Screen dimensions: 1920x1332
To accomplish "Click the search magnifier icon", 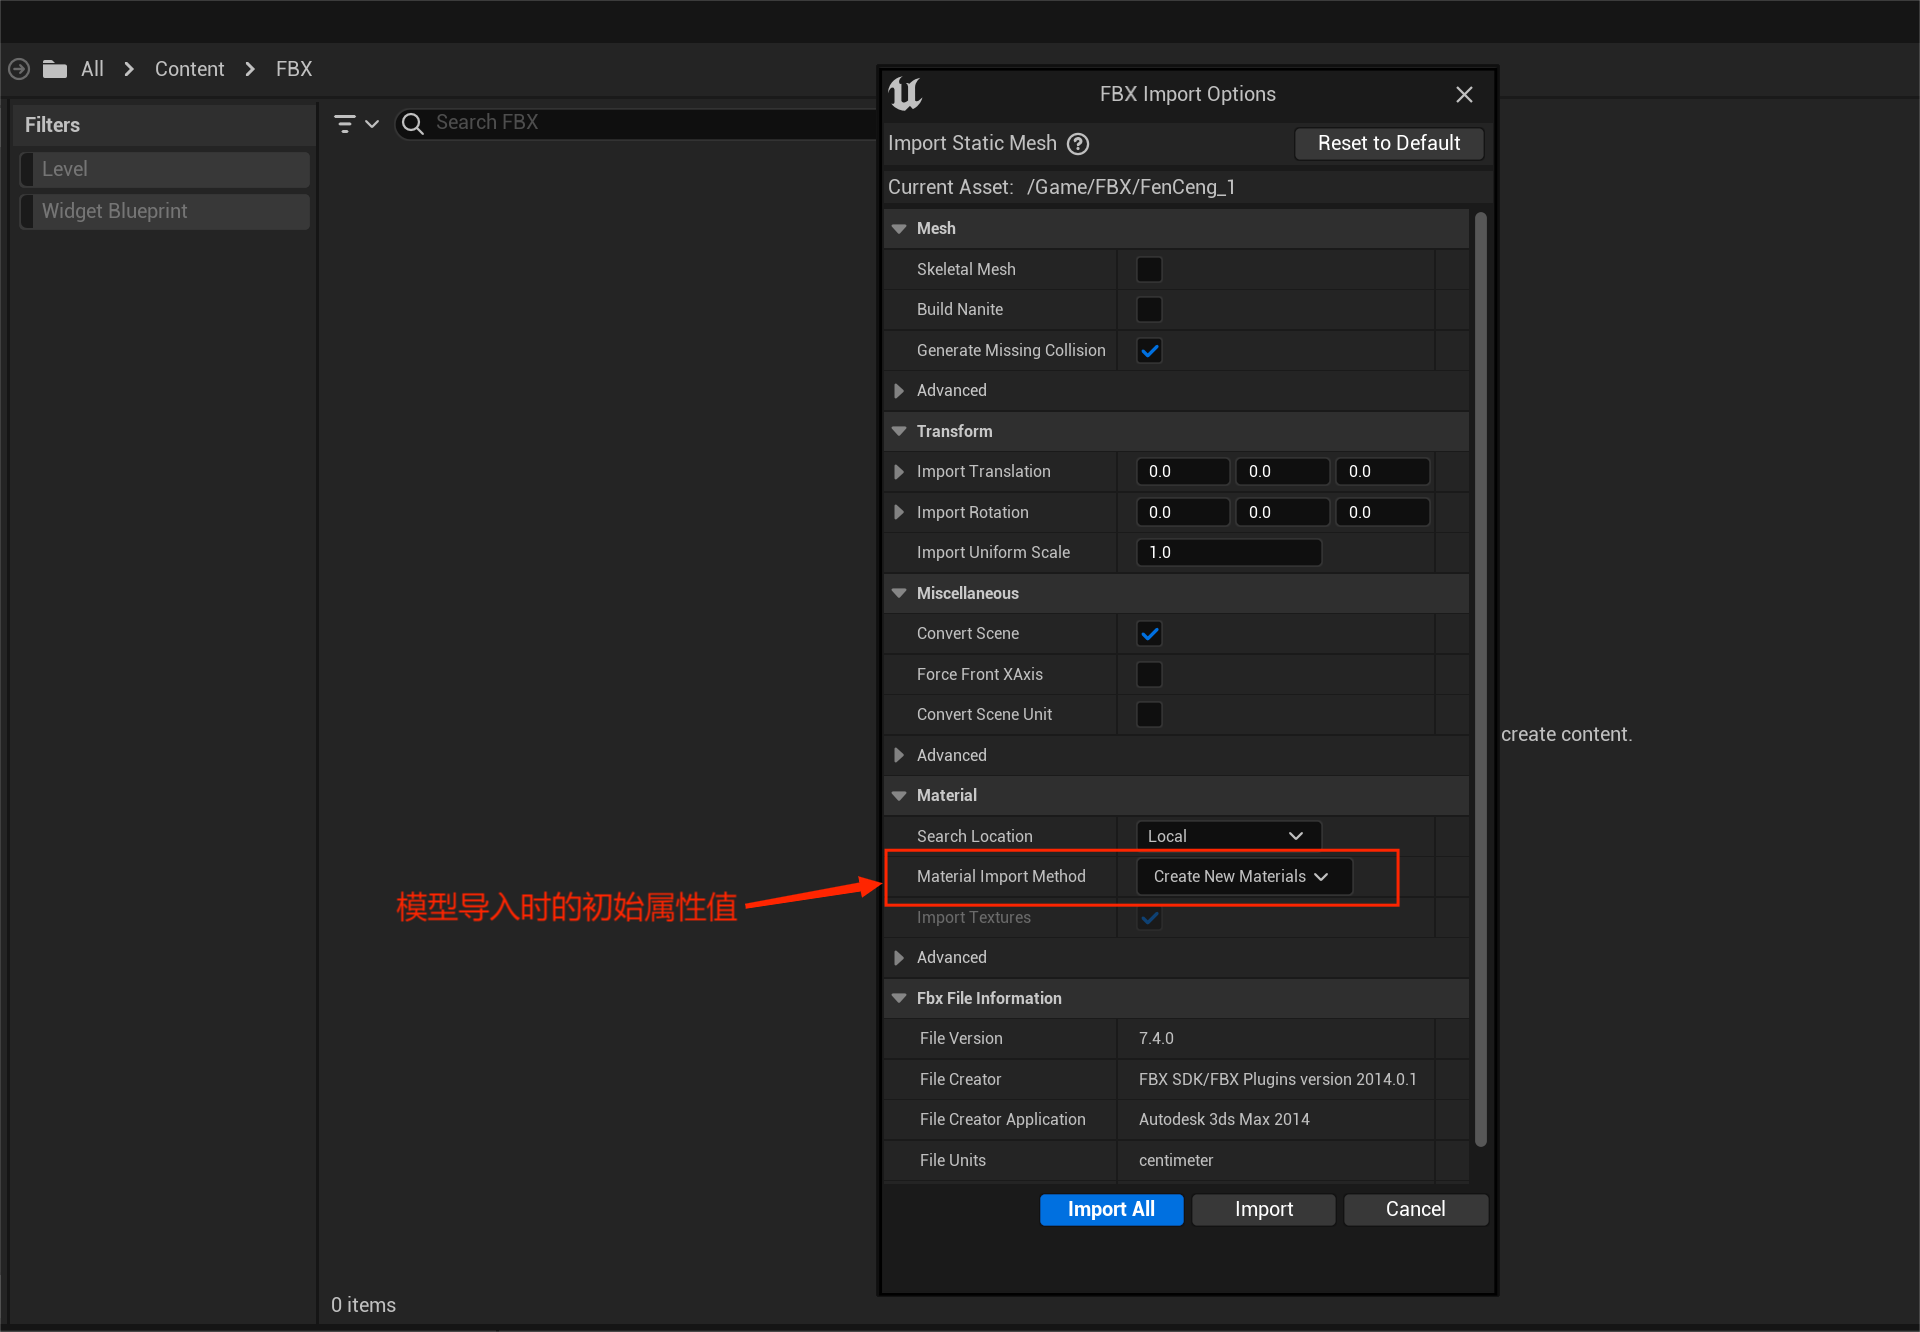I will 413,123.
